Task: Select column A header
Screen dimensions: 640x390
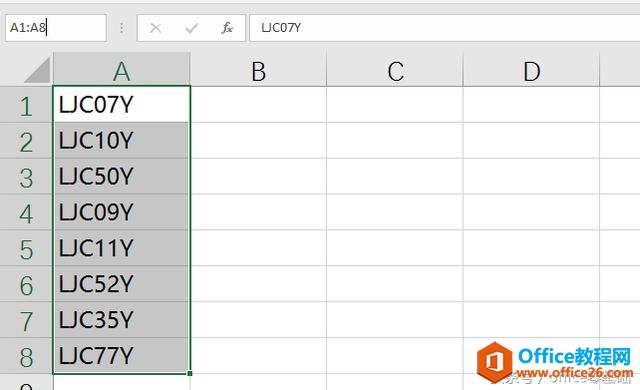Action: coord(122,70)
